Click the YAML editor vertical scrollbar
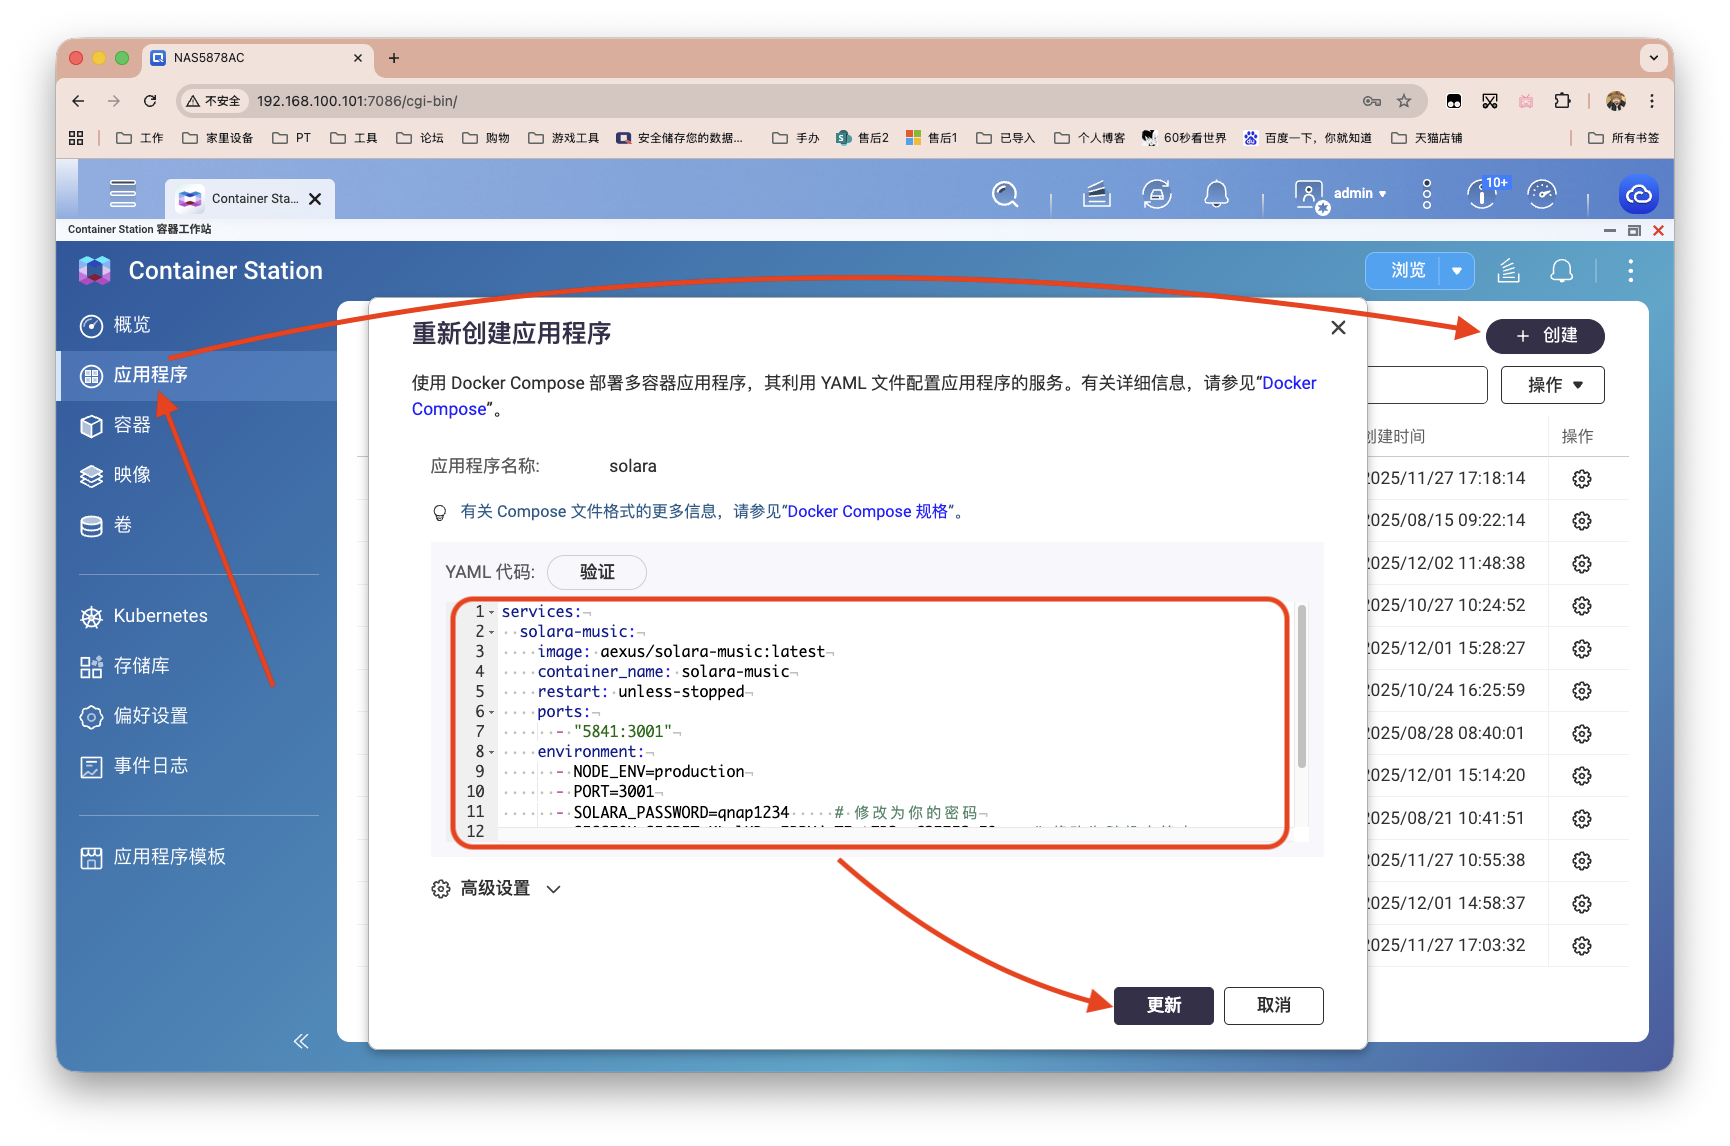Screen dimensions: 1730x1146 coord(1301,690)
